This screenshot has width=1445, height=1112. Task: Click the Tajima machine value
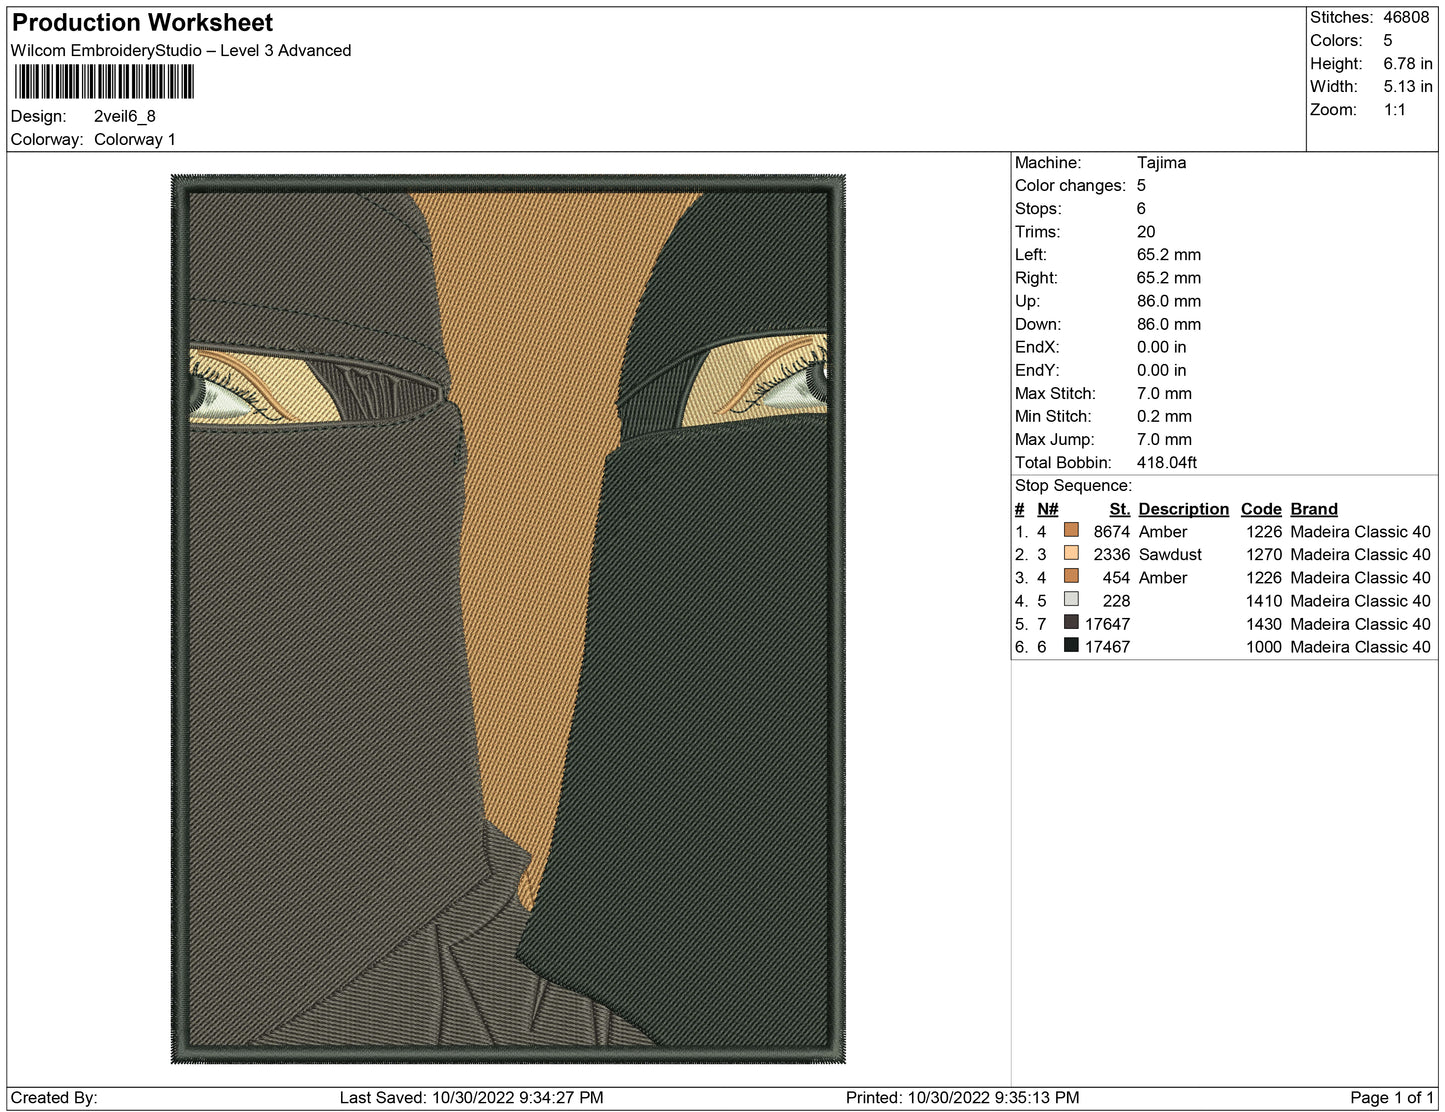[1161, 162]
